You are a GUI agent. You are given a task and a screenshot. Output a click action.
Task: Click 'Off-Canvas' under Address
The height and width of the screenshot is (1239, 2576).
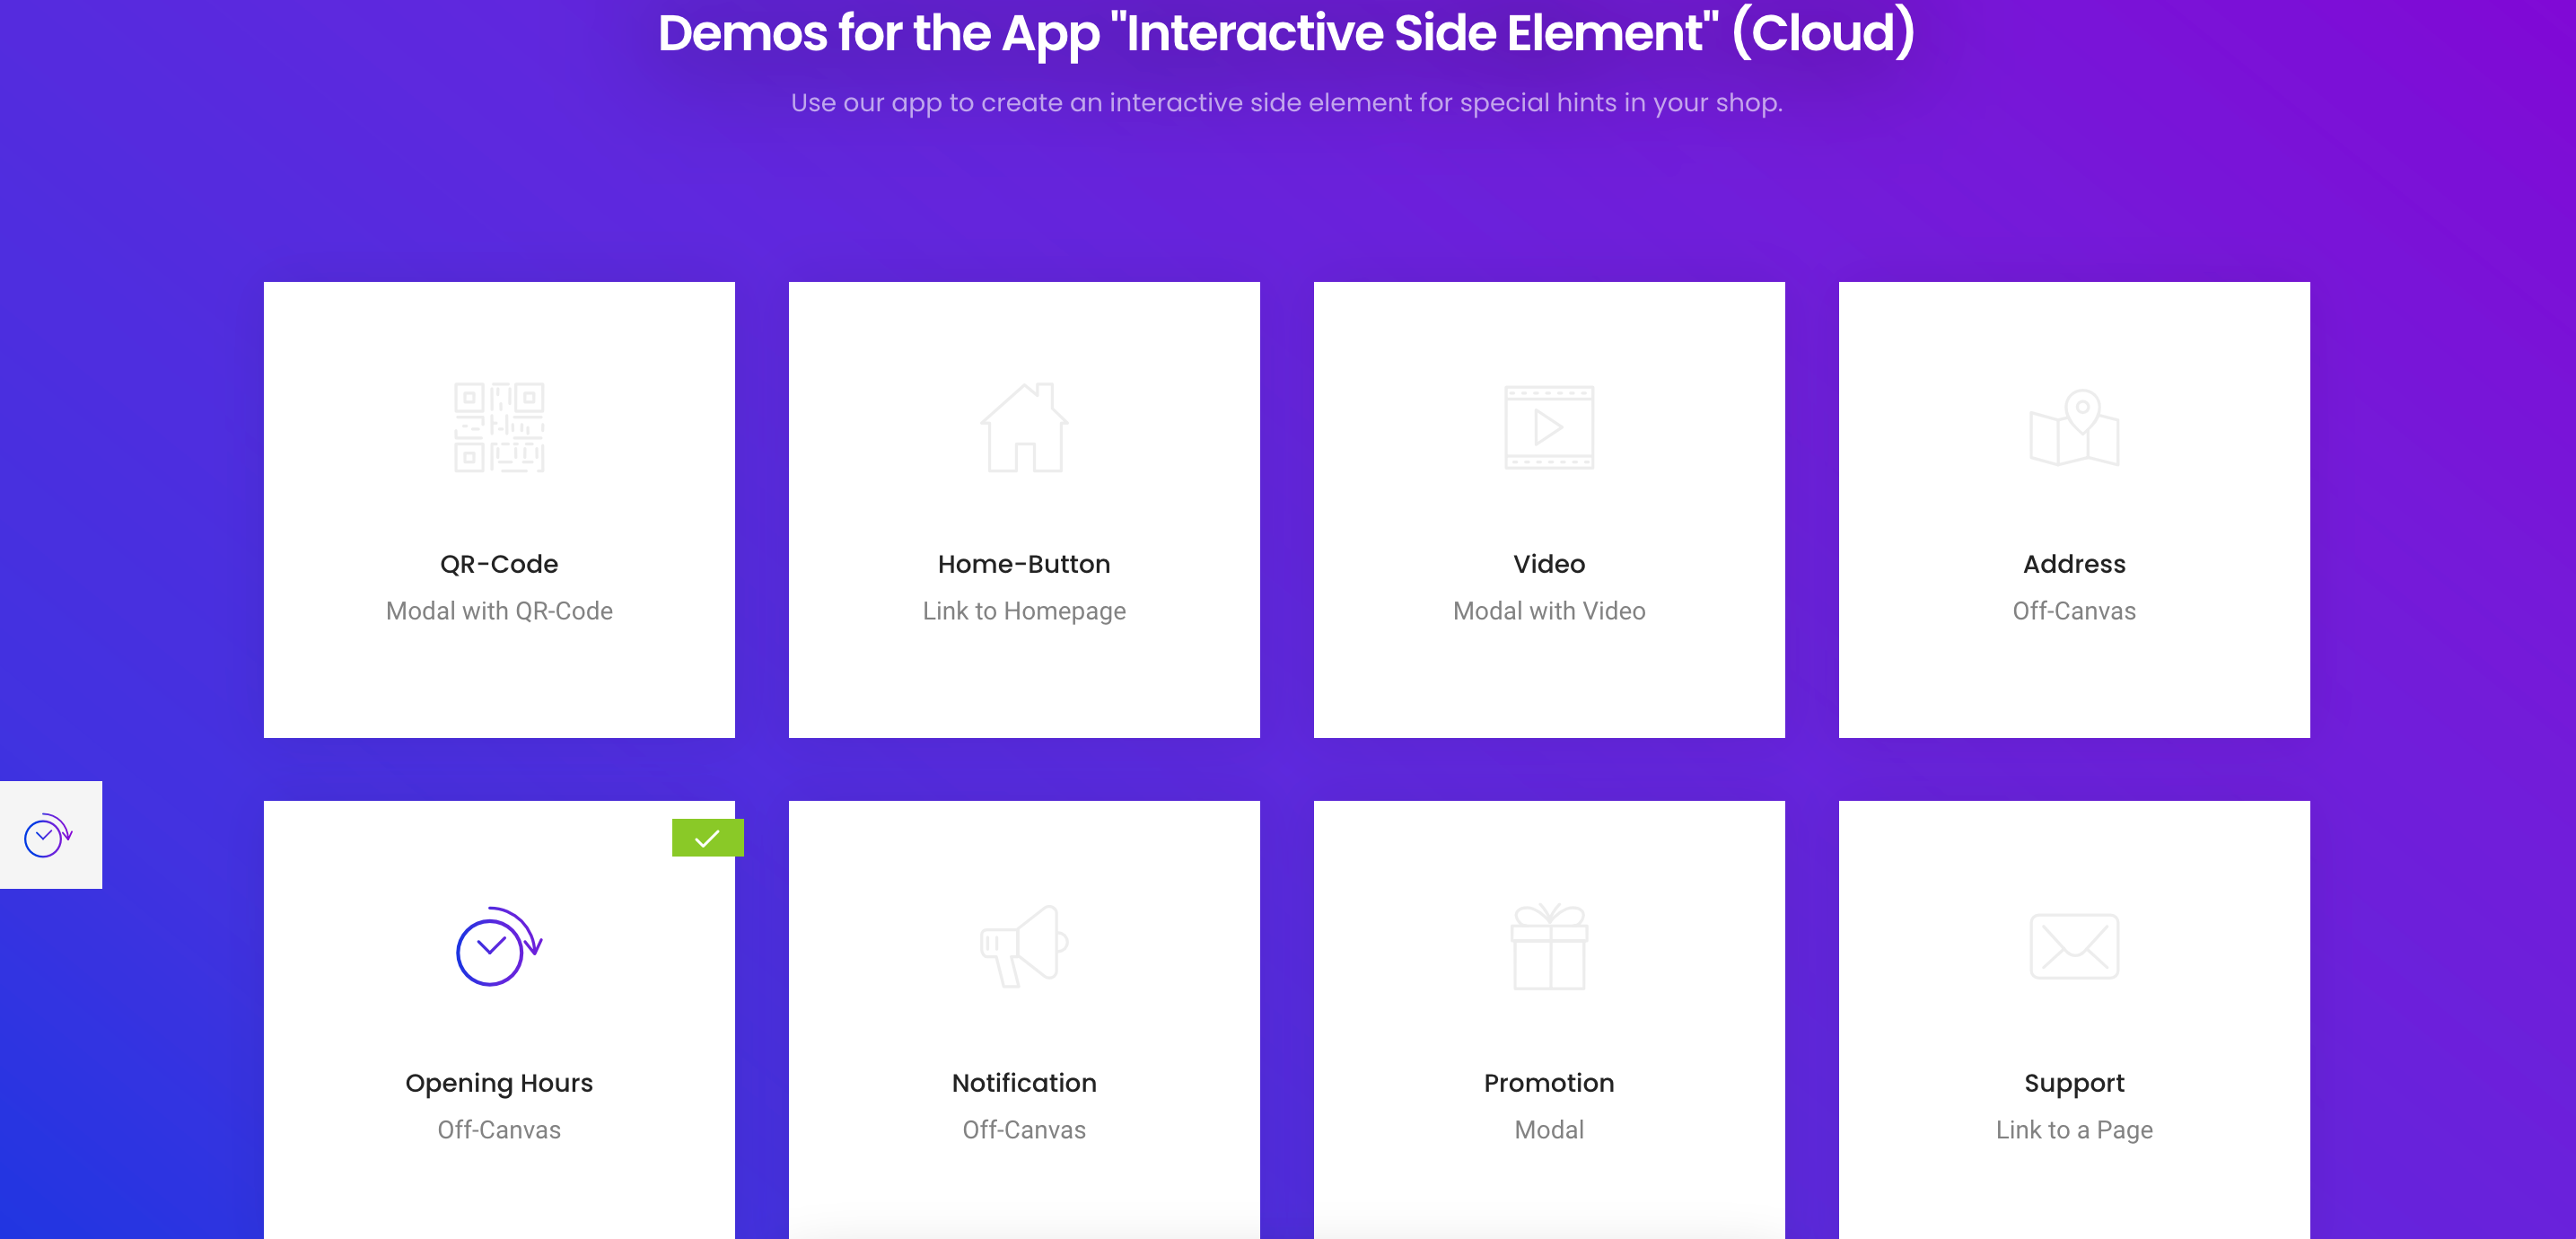point(2074,611)
